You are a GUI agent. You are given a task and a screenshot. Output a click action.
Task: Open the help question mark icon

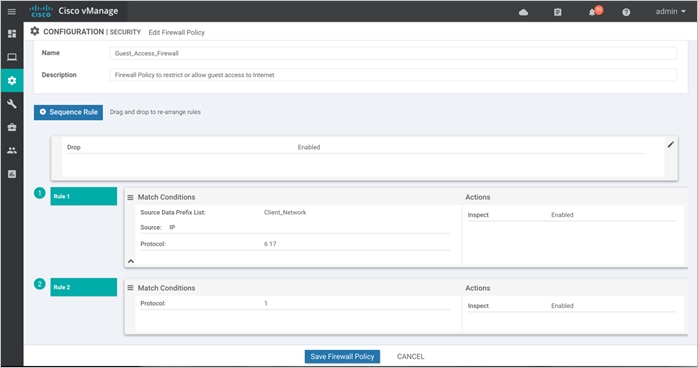point(626,12)
